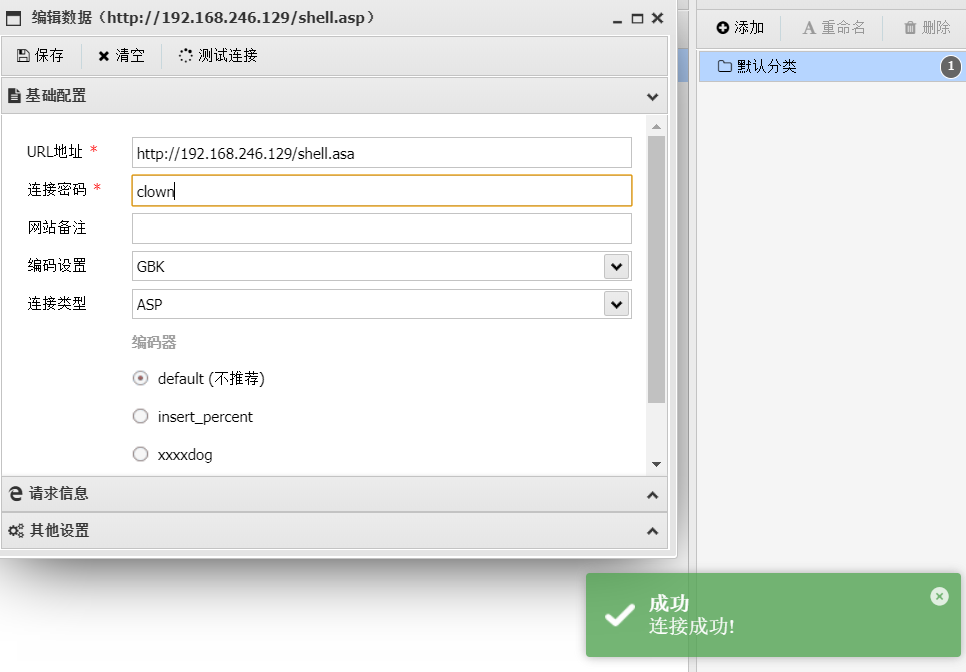Click the 连接密码 label
The width and height of the screenshot is (966, 672).
pos(57,189)
